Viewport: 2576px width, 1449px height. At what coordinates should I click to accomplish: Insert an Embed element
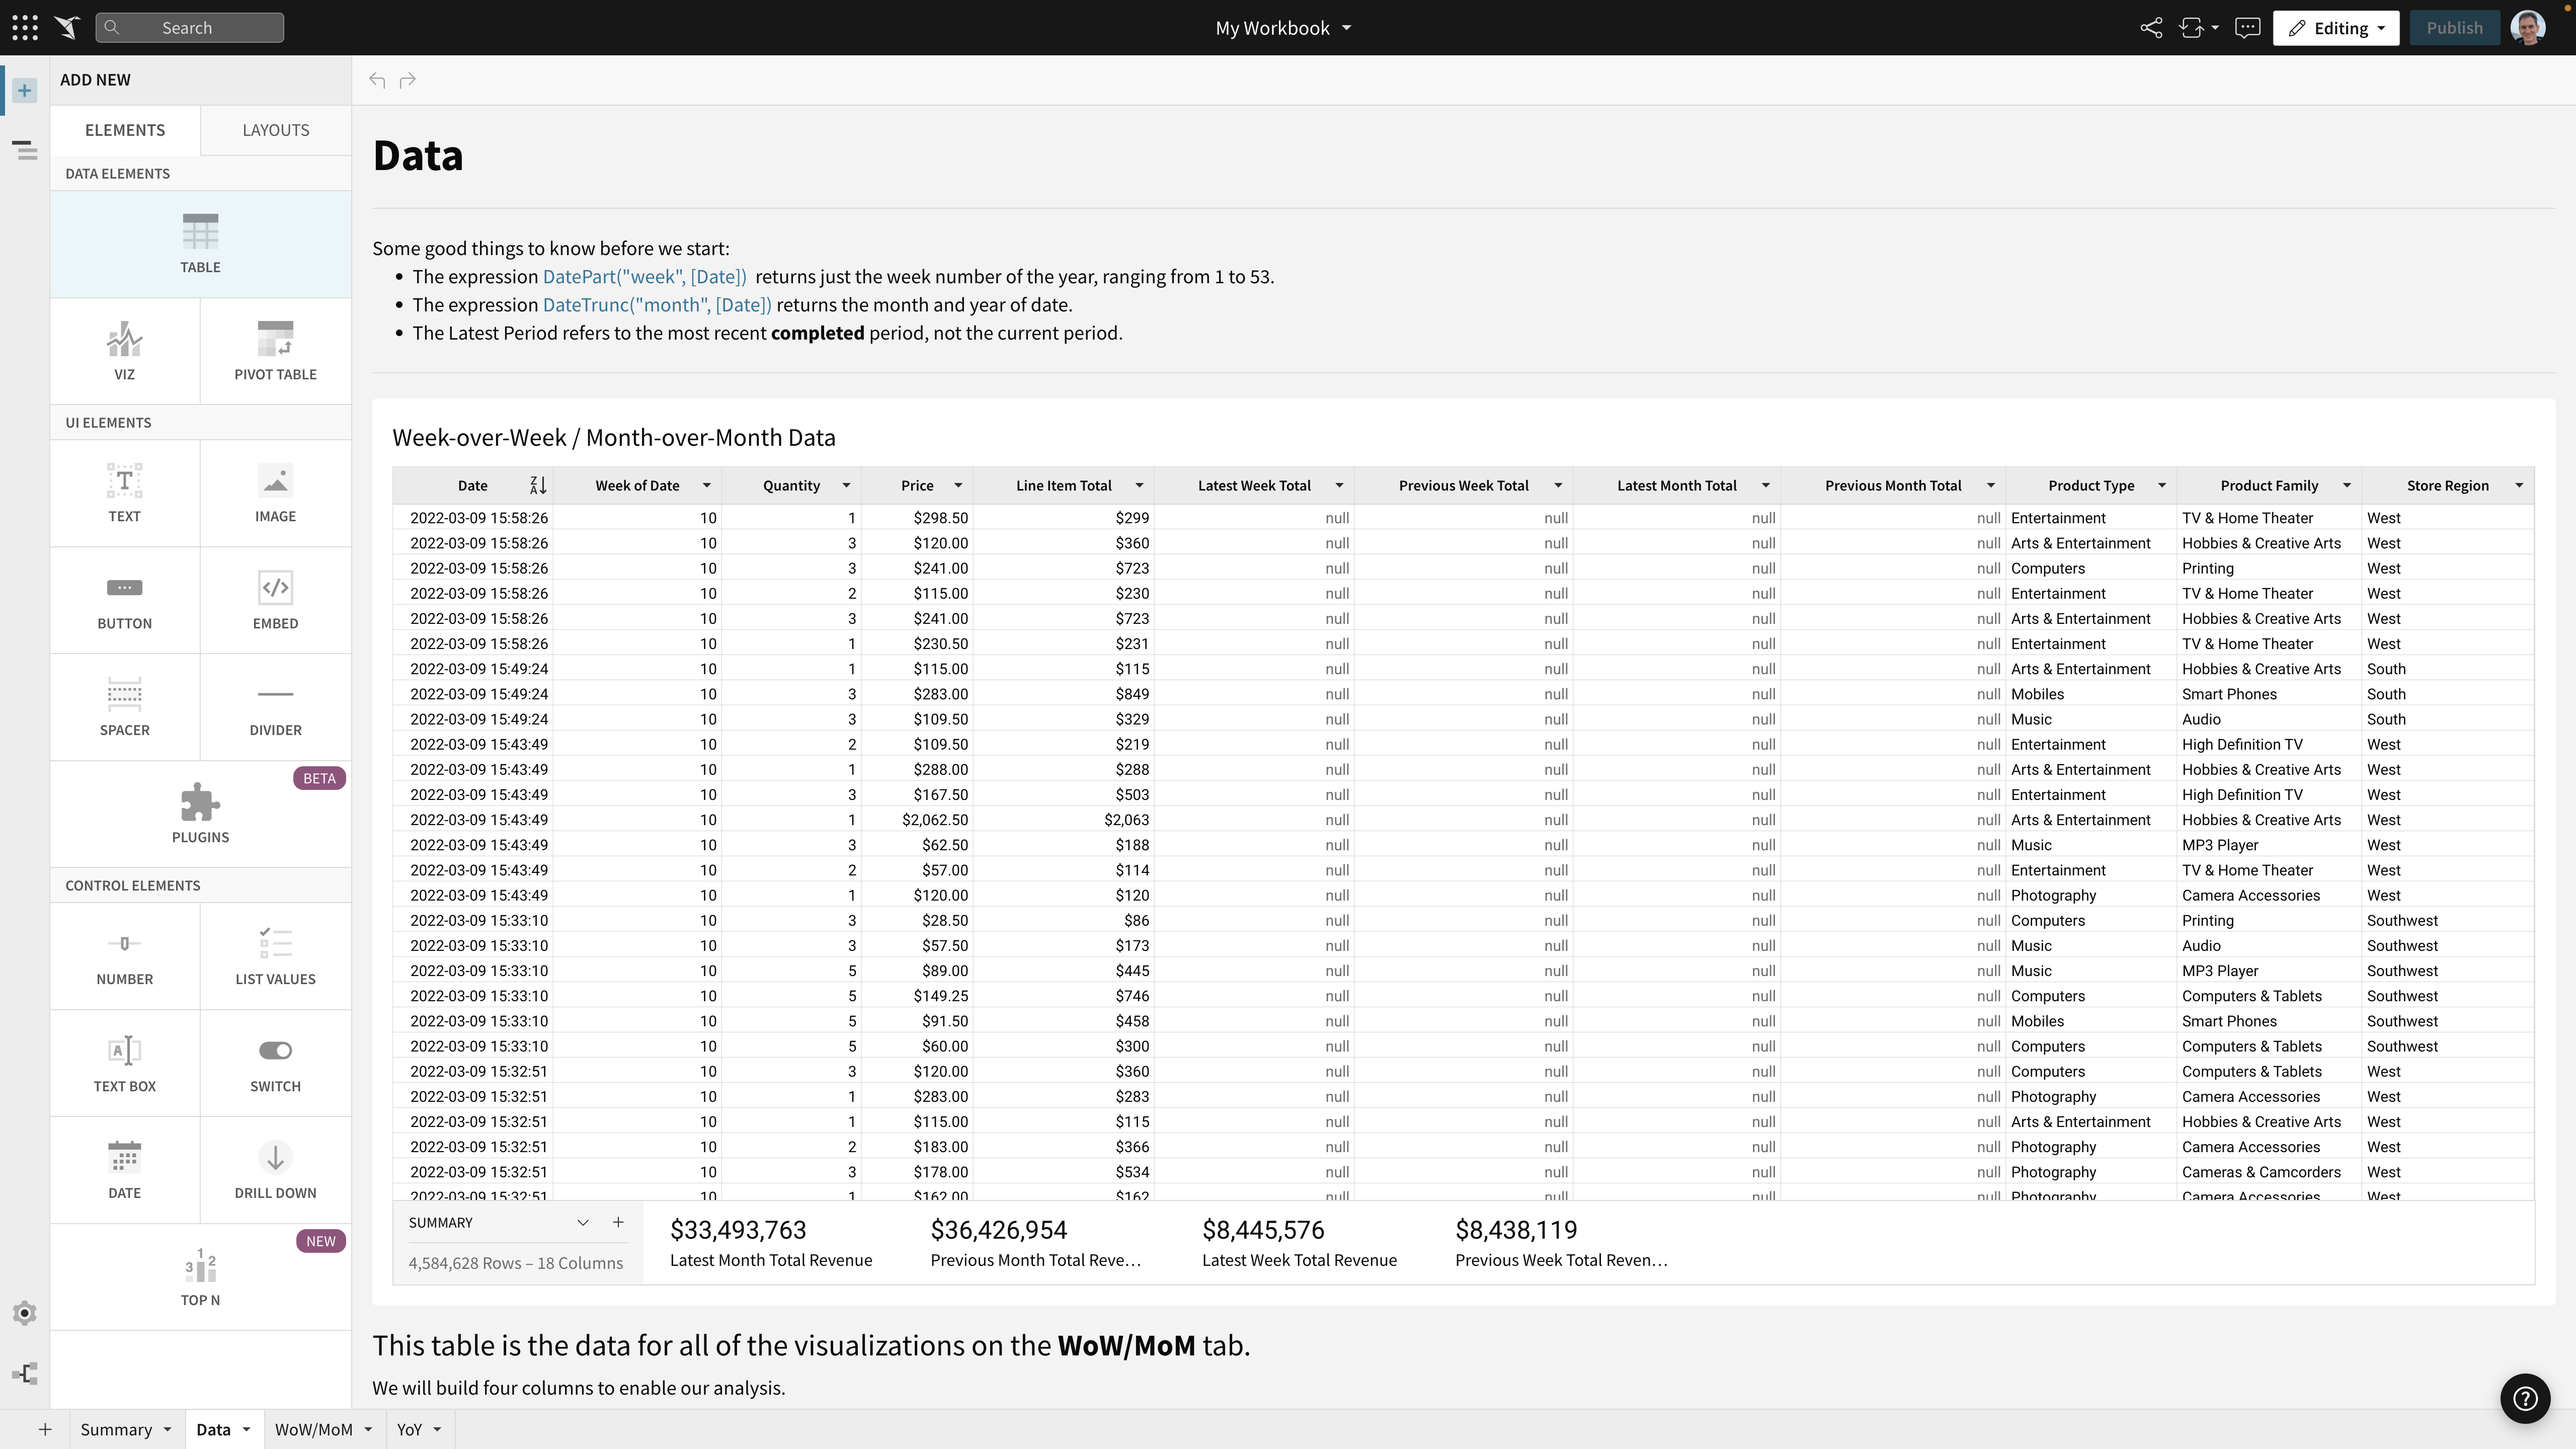(x=275, y=599)
